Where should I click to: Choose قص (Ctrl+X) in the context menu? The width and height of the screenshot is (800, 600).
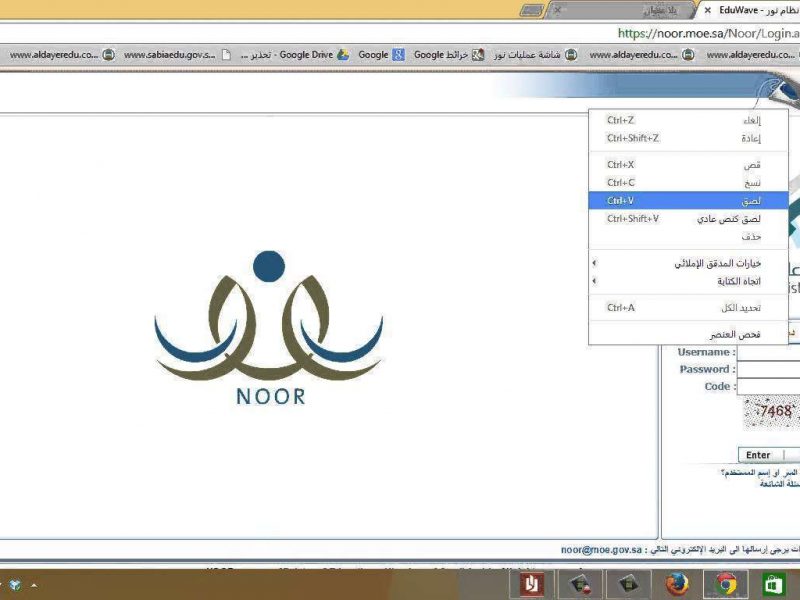point(689,165)
